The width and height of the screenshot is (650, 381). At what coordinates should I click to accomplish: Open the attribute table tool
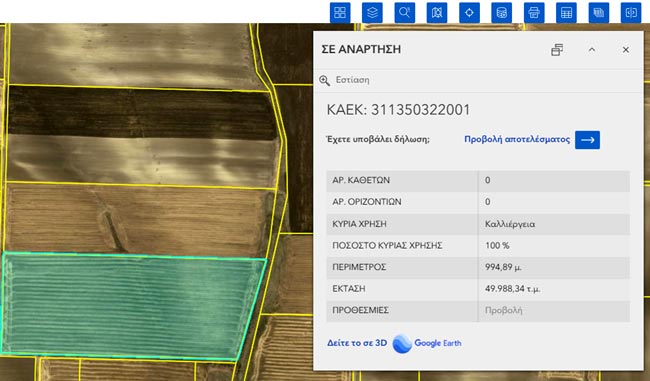tap(566, 12)
